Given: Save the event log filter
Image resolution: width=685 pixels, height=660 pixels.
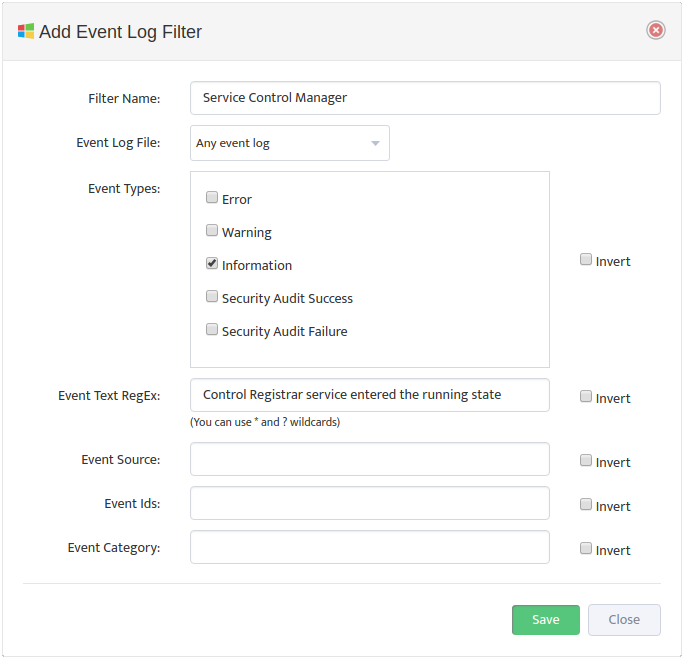Looking at the screenshot, I should click(546, 620).
